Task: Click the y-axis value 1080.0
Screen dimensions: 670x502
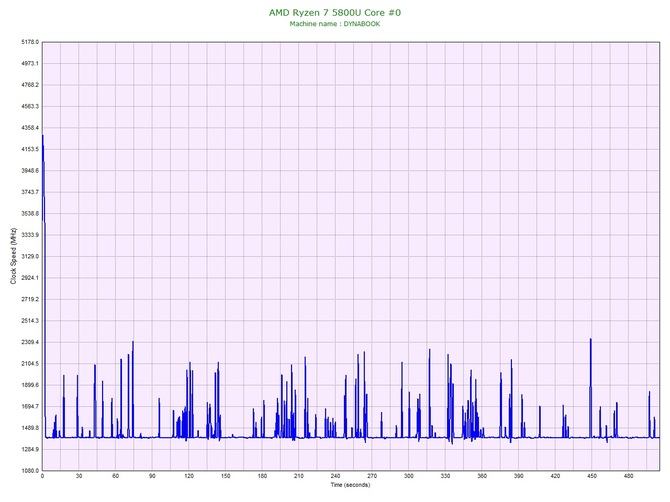Action: click(x=30, y=471)
